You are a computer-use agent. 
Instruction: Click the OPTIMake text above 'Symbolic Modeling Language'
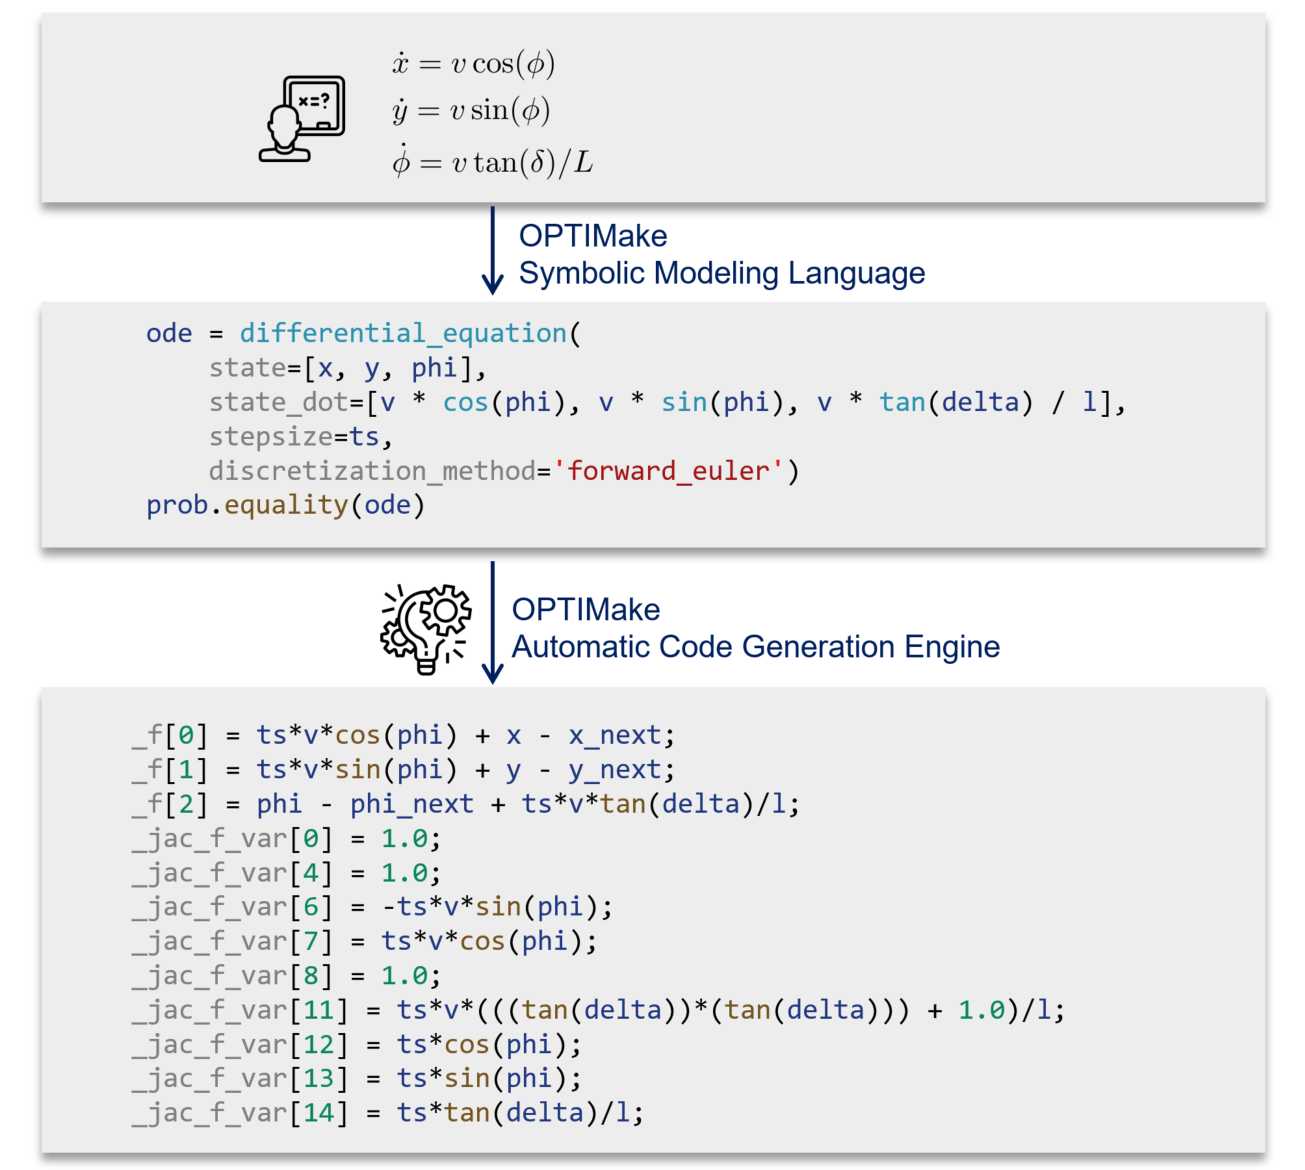593,236
